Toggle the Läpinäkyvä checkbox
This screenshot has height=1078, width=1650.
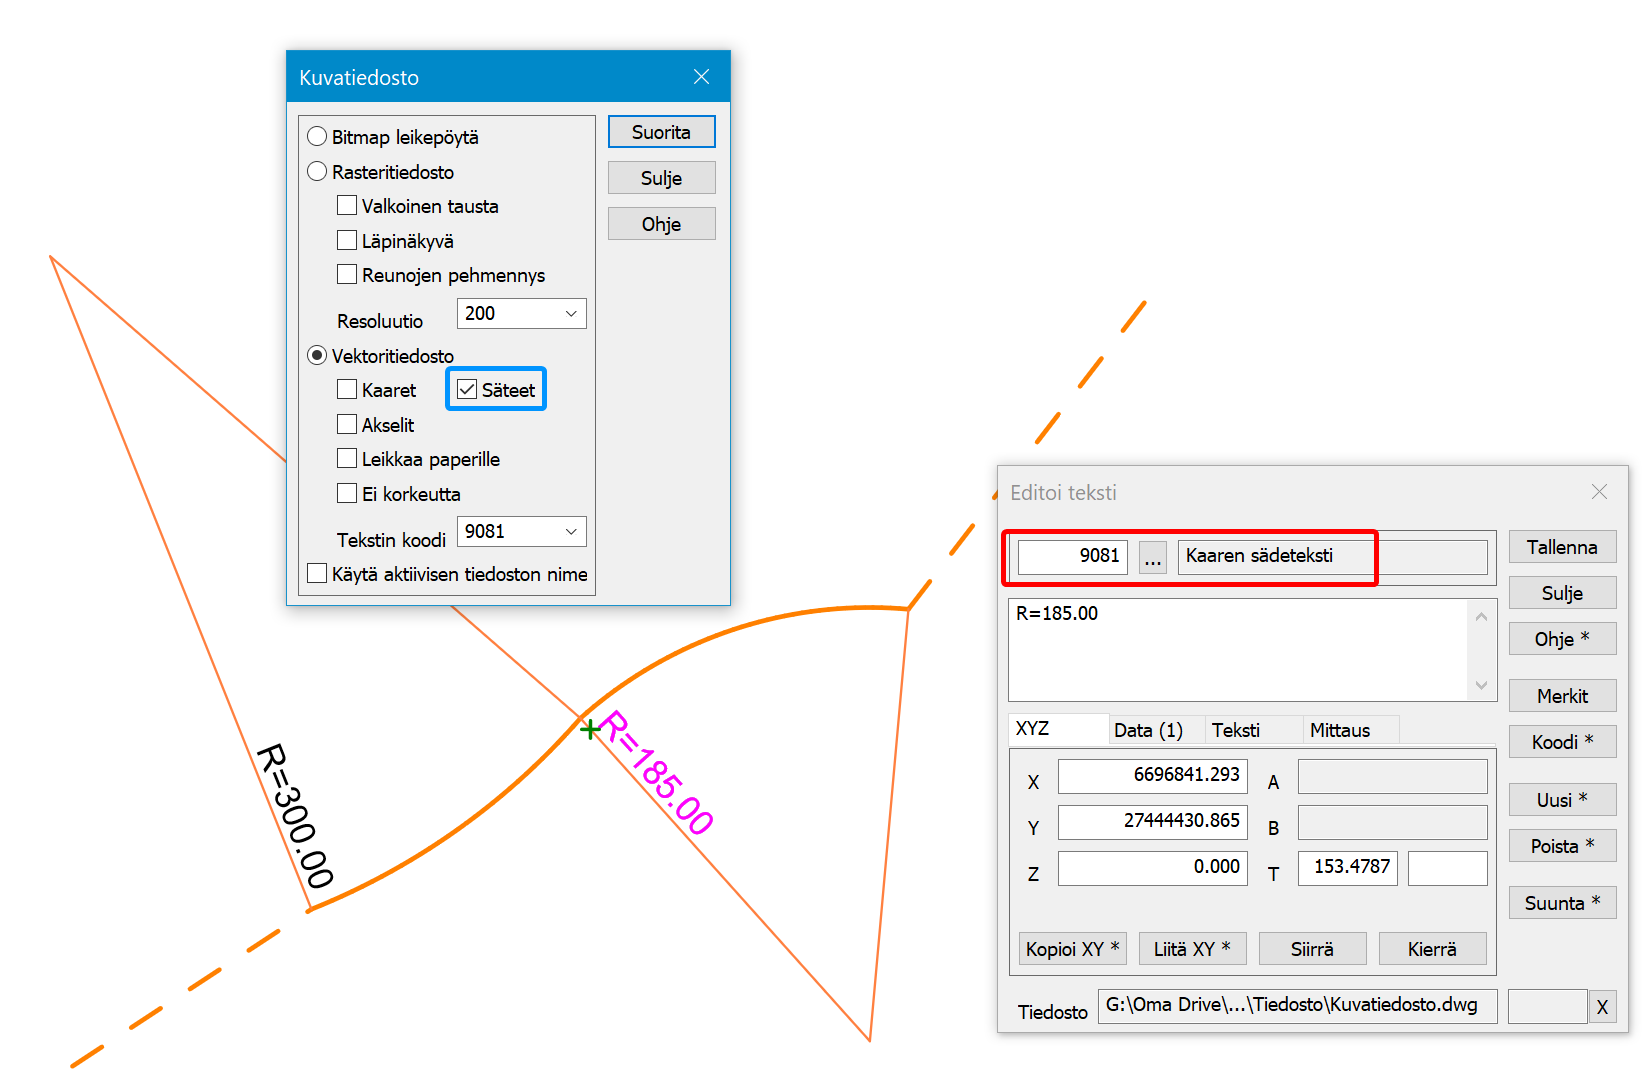point(347,240)
